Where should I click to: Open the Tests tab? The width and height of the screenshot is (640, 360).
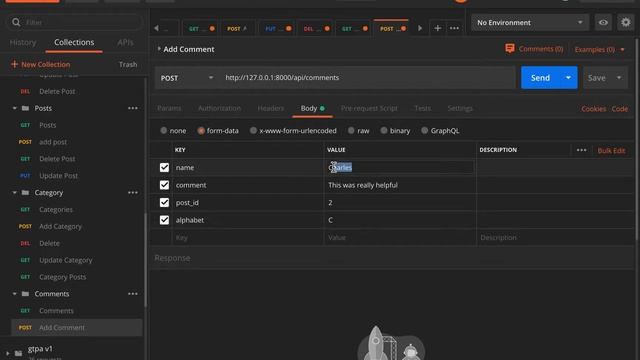click(422, 108)
